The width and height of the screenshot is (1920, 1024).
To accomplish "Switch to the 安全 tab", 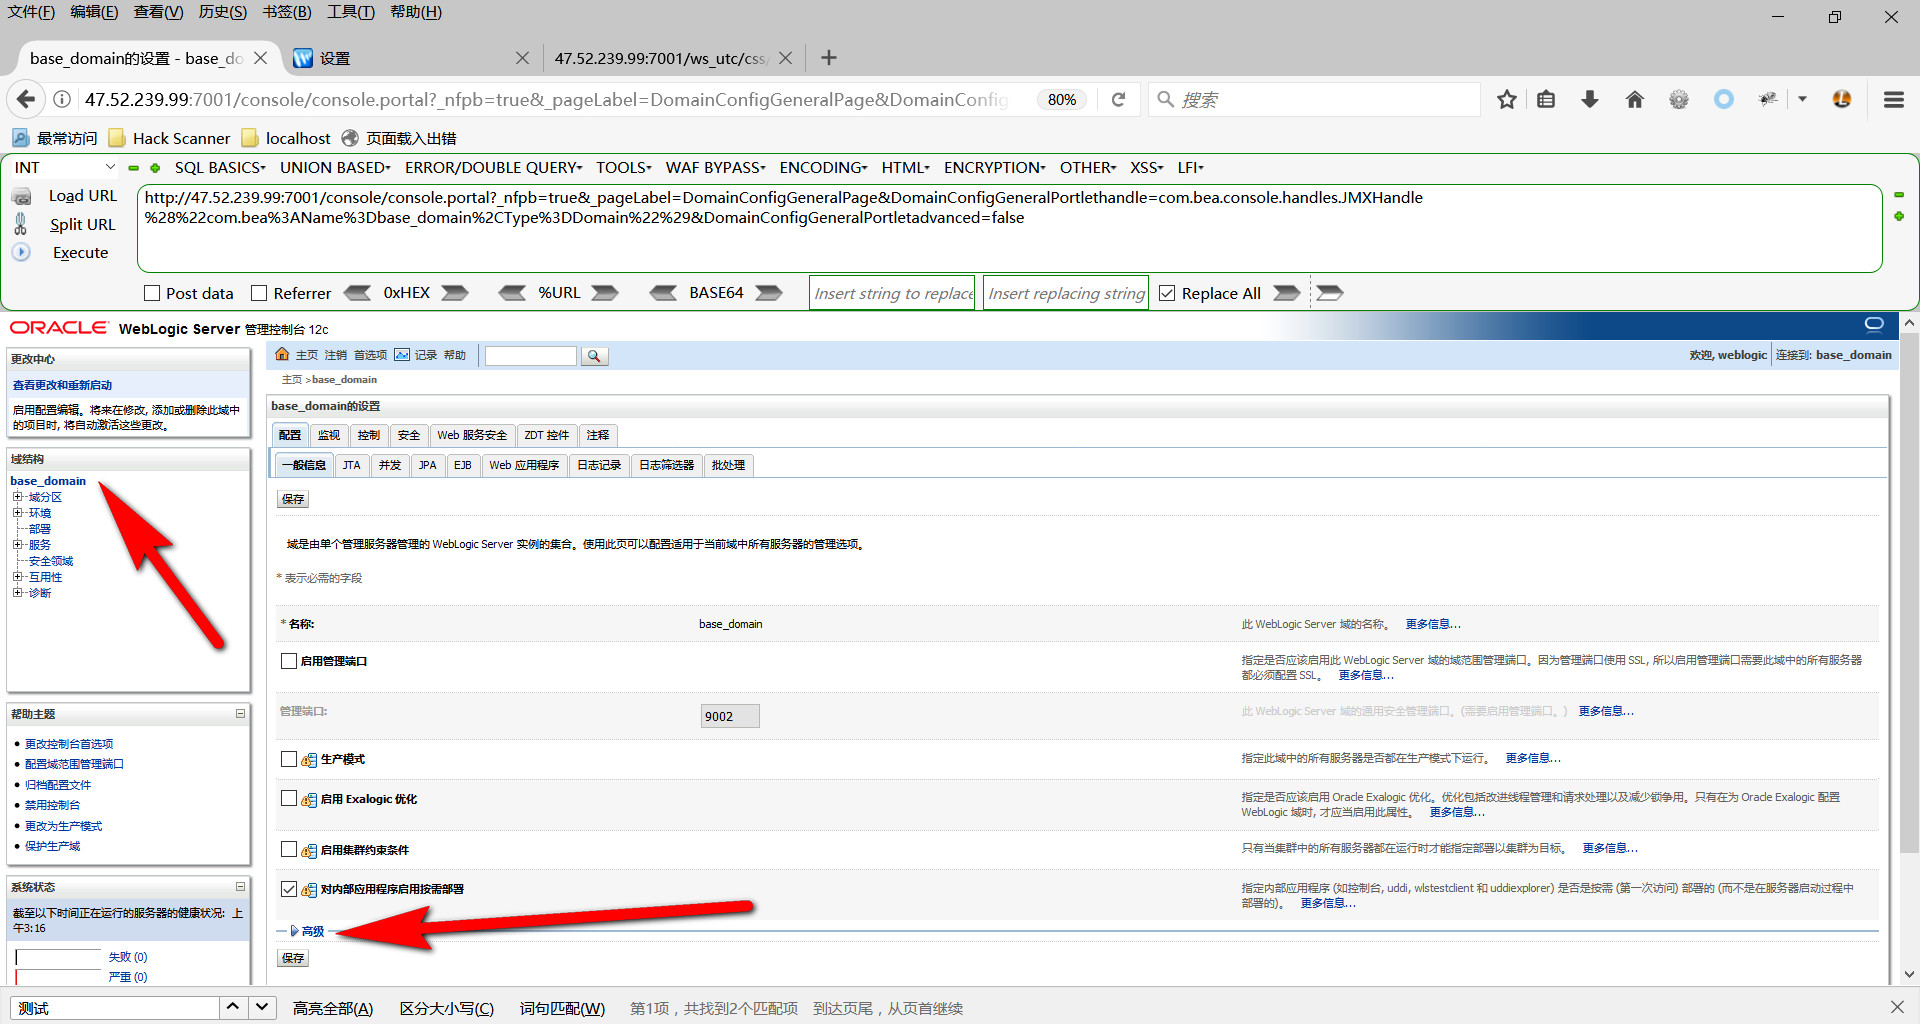I will pyautogui.click(x=409, y=435).
